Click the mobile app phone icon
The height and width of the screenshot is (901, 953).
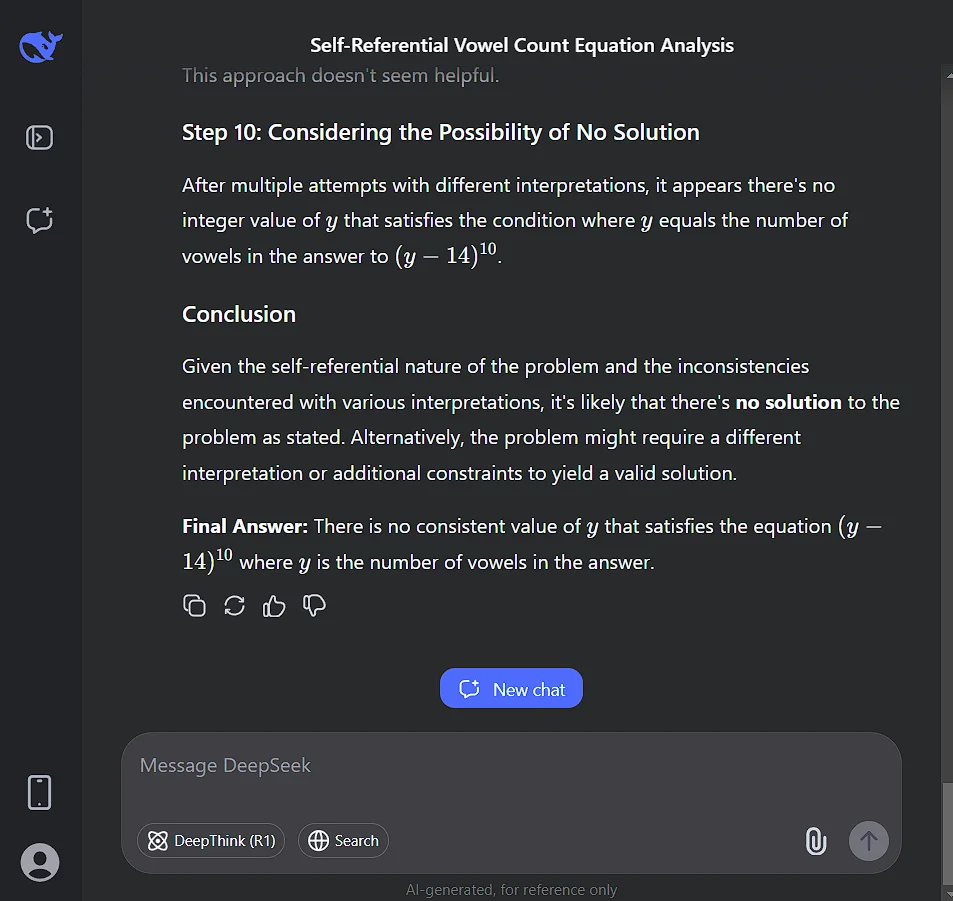tap(40, 792)
